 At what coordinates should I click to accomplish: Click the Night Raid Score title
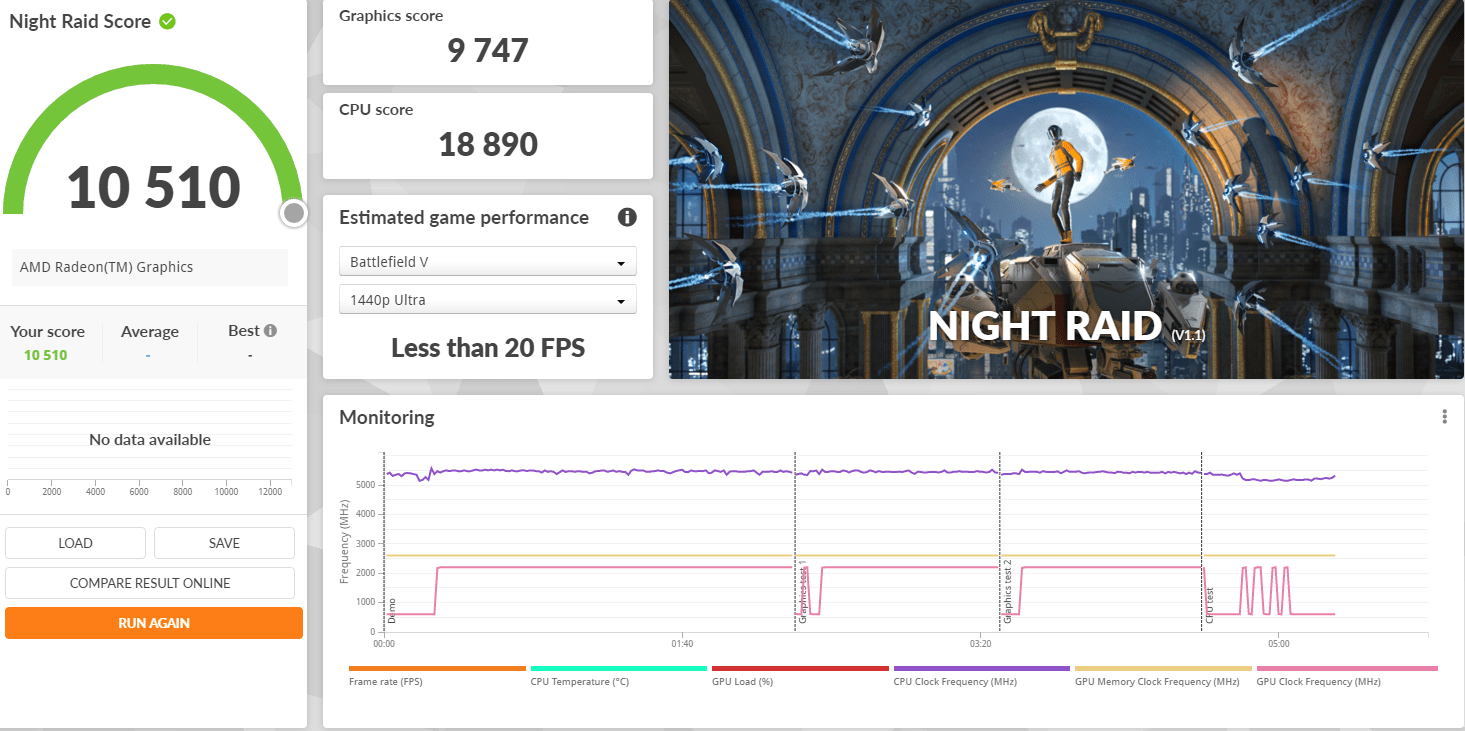coord(80,21)
